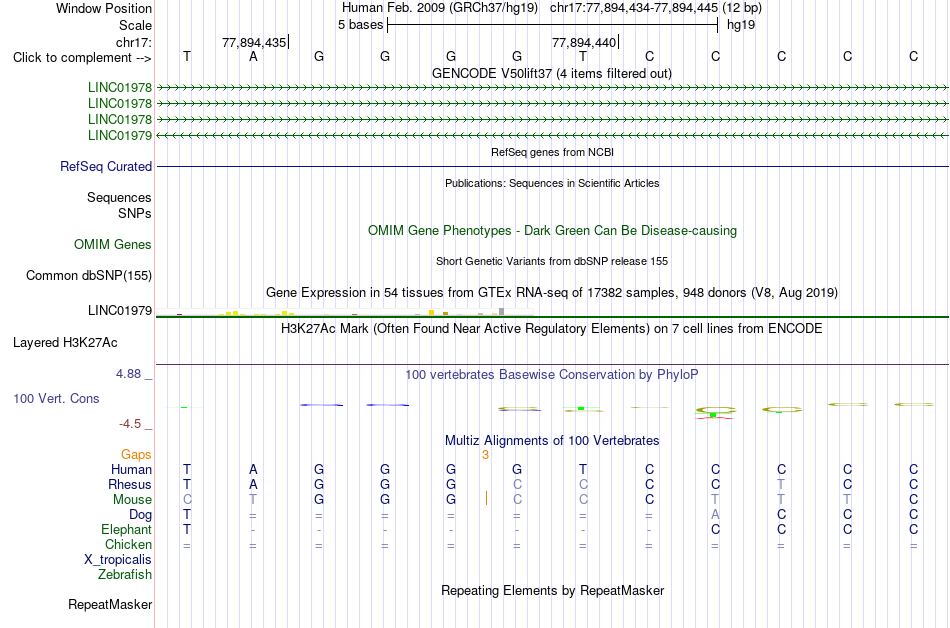
Task: Open the 'Repeating Elements by RepeatMasker' track title
Action: pyautogui.click(x=552, y=590)
